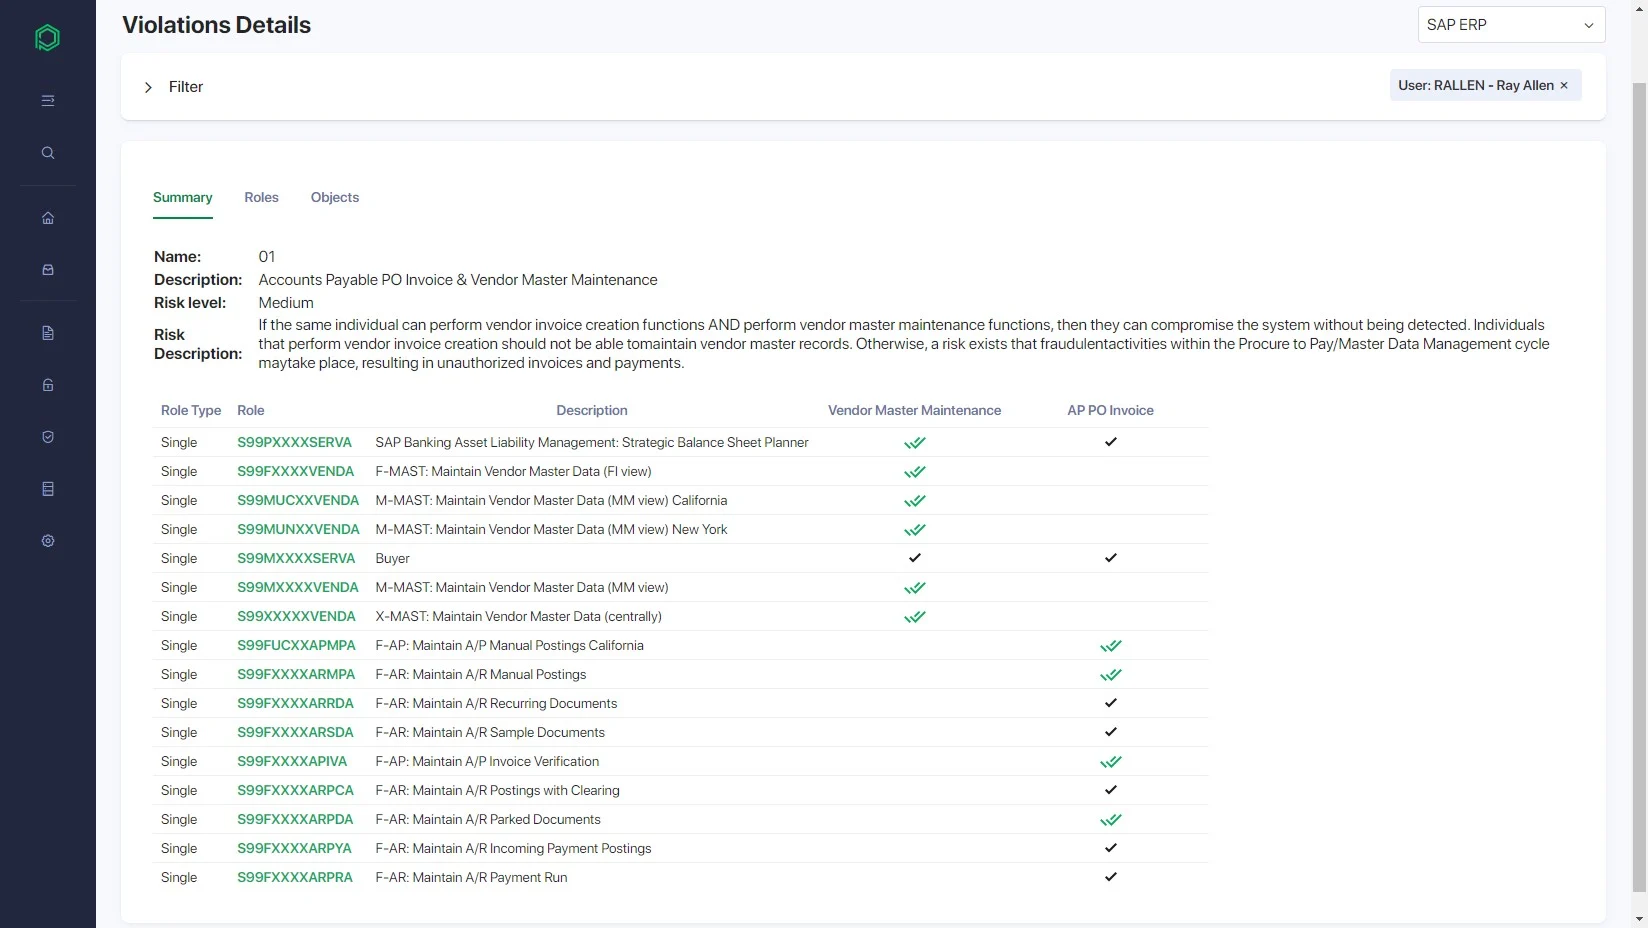
Task: Click the AP PO Invoice column header
Action: click(1110, 411)
